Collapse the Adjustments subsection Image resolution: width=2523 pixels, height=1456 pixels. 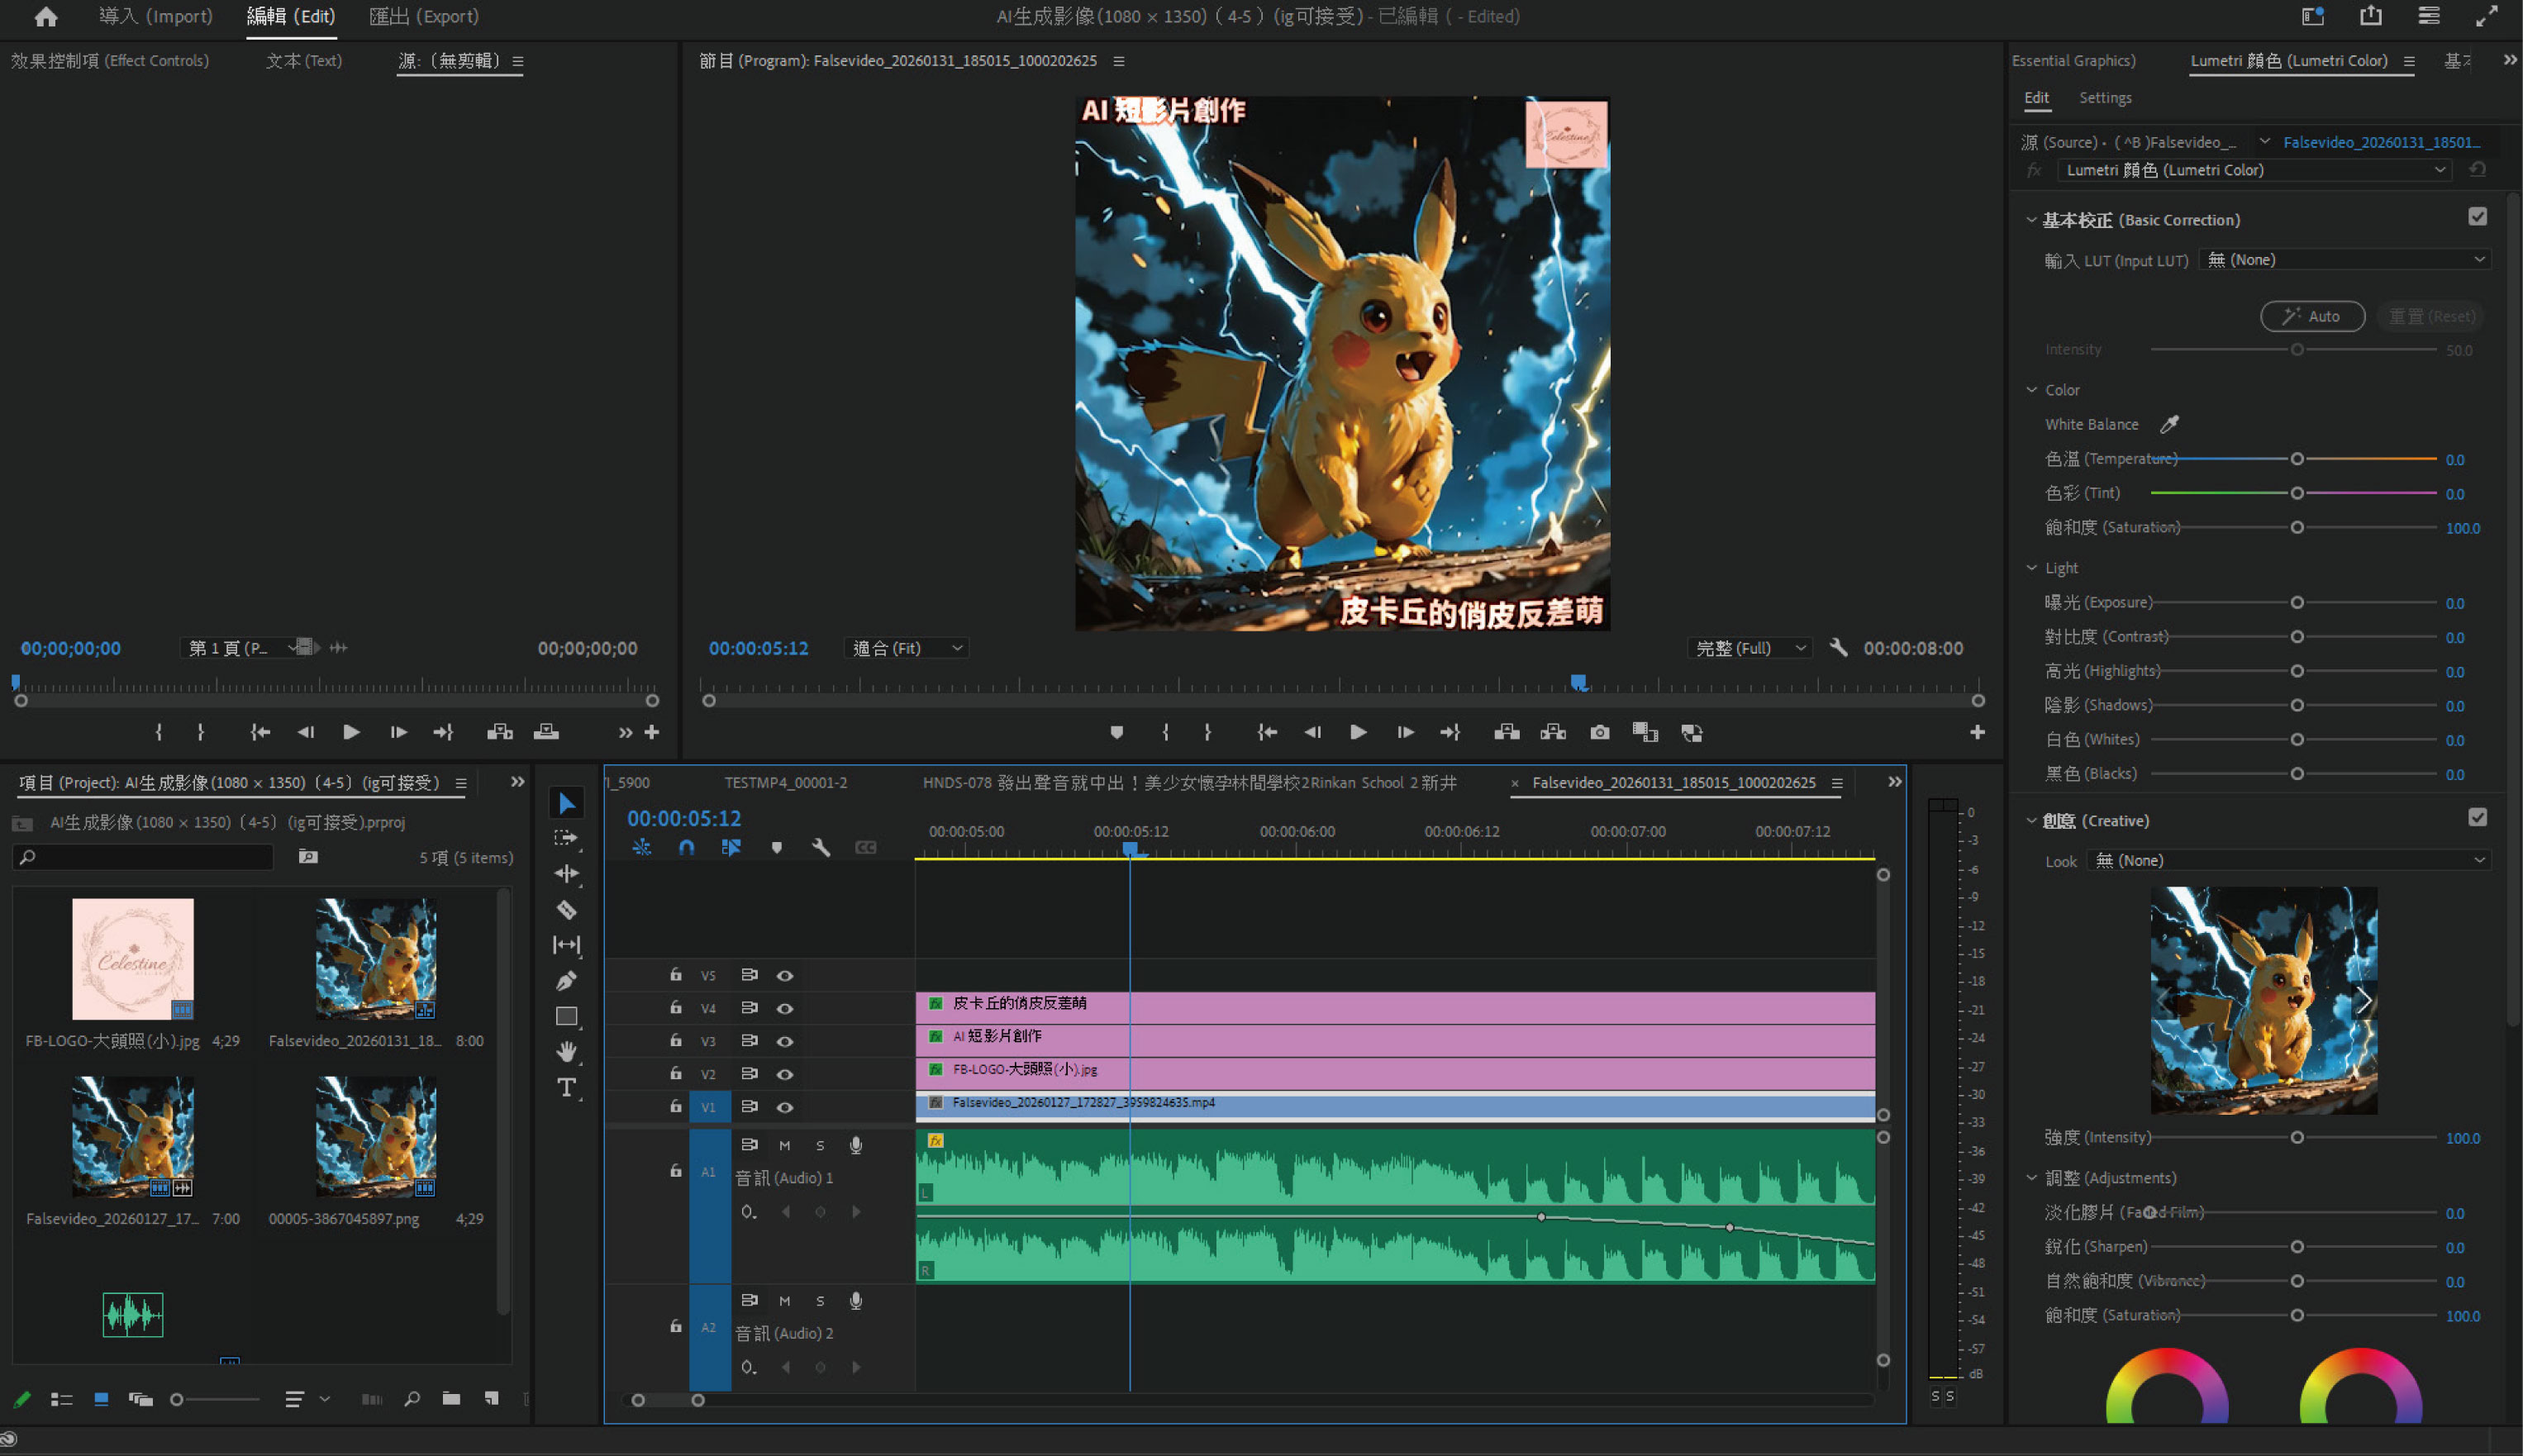click(x=2031, y=1178)
